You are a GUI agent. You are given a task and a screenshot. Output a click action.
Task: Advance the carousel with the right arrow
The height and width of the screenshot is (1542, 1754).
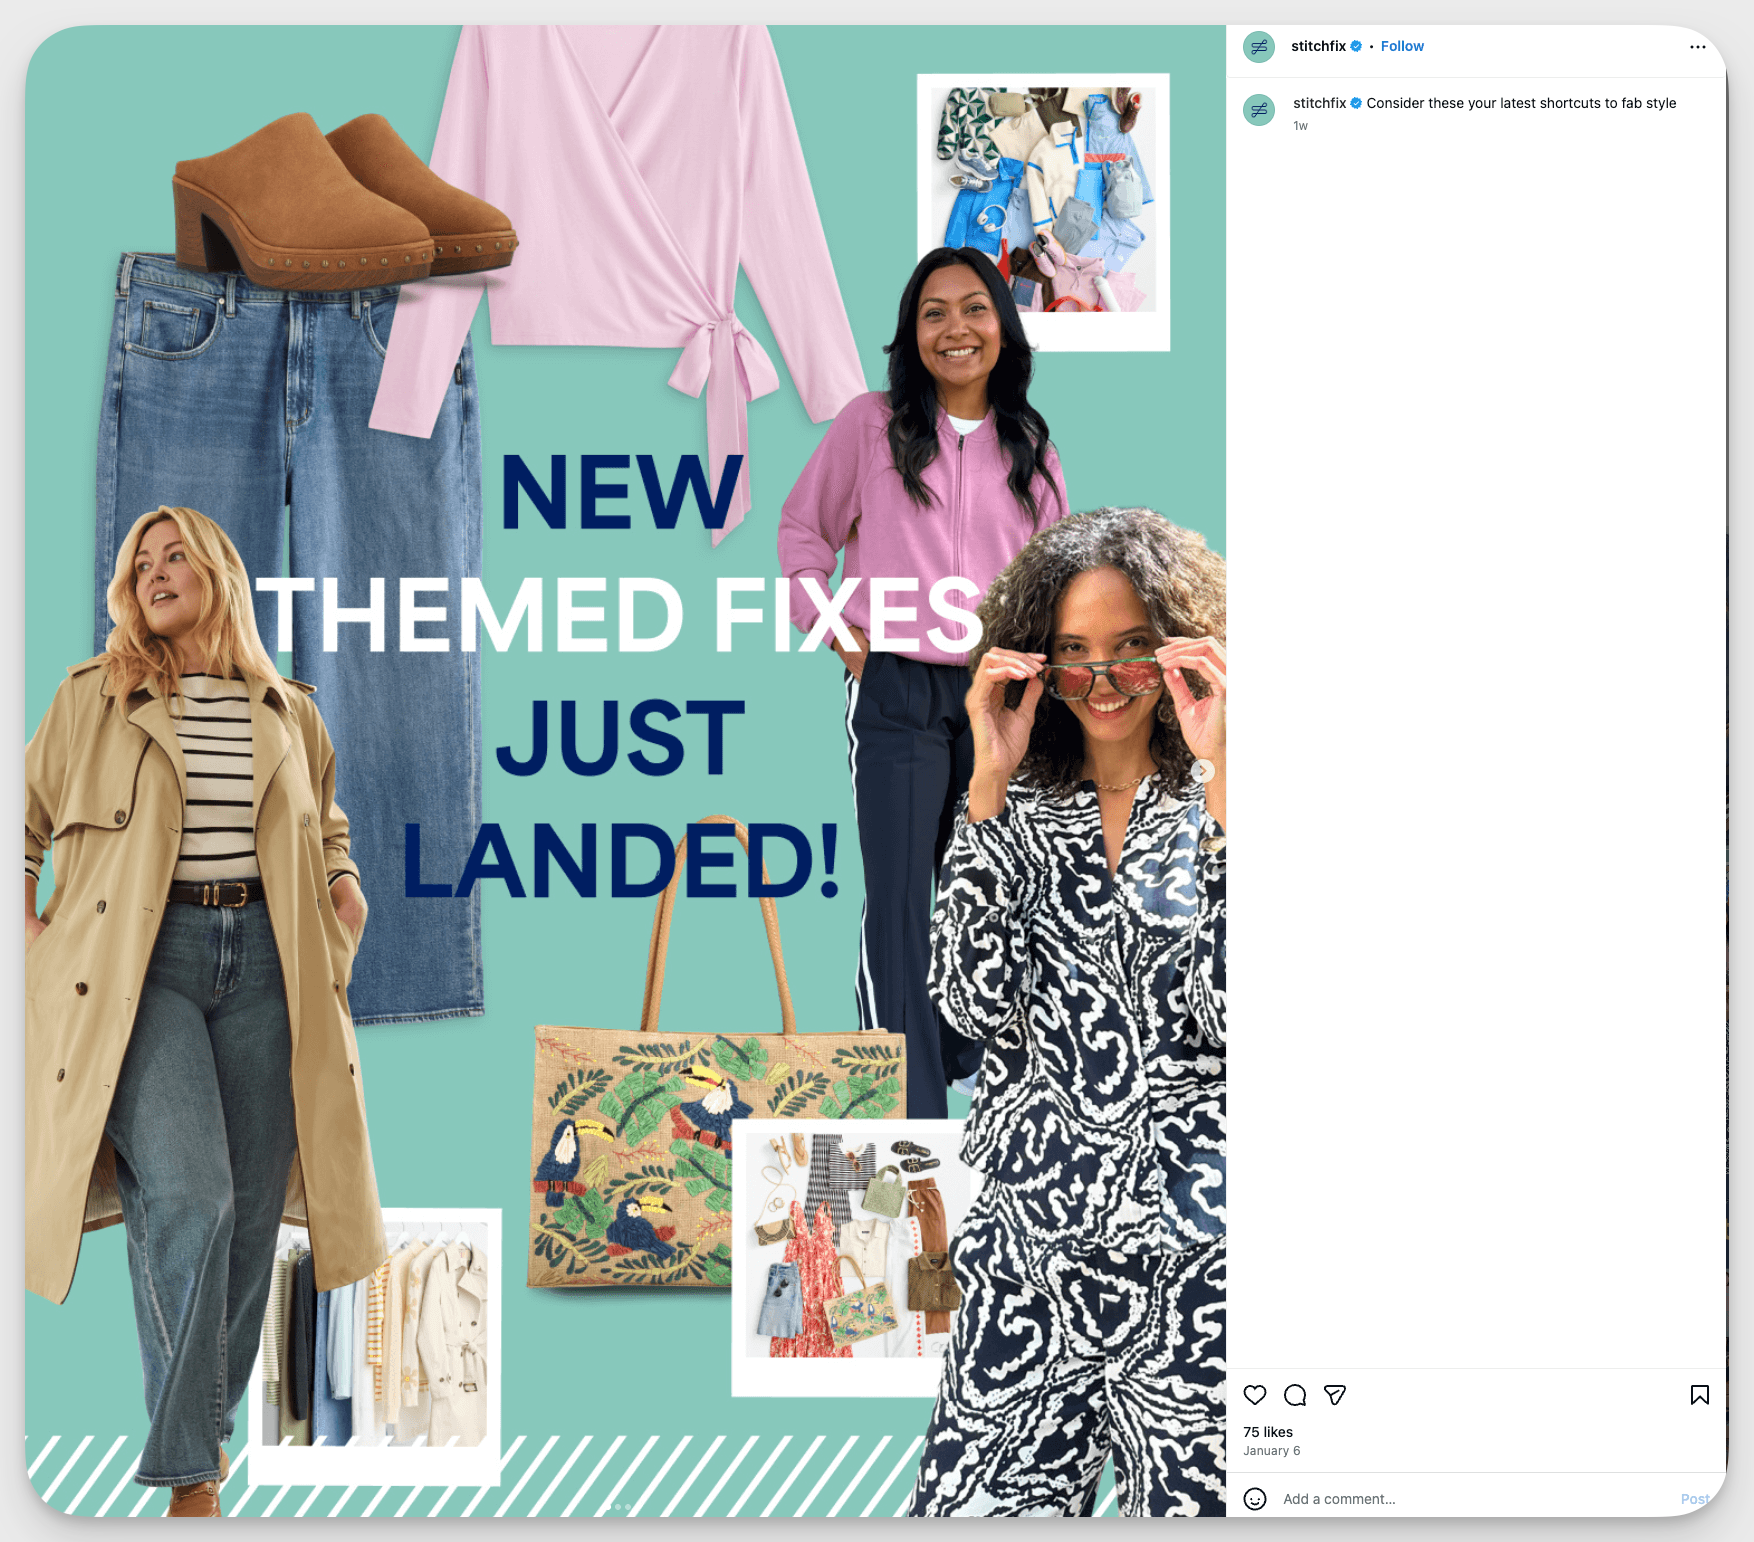click(x=1204, y=771)
